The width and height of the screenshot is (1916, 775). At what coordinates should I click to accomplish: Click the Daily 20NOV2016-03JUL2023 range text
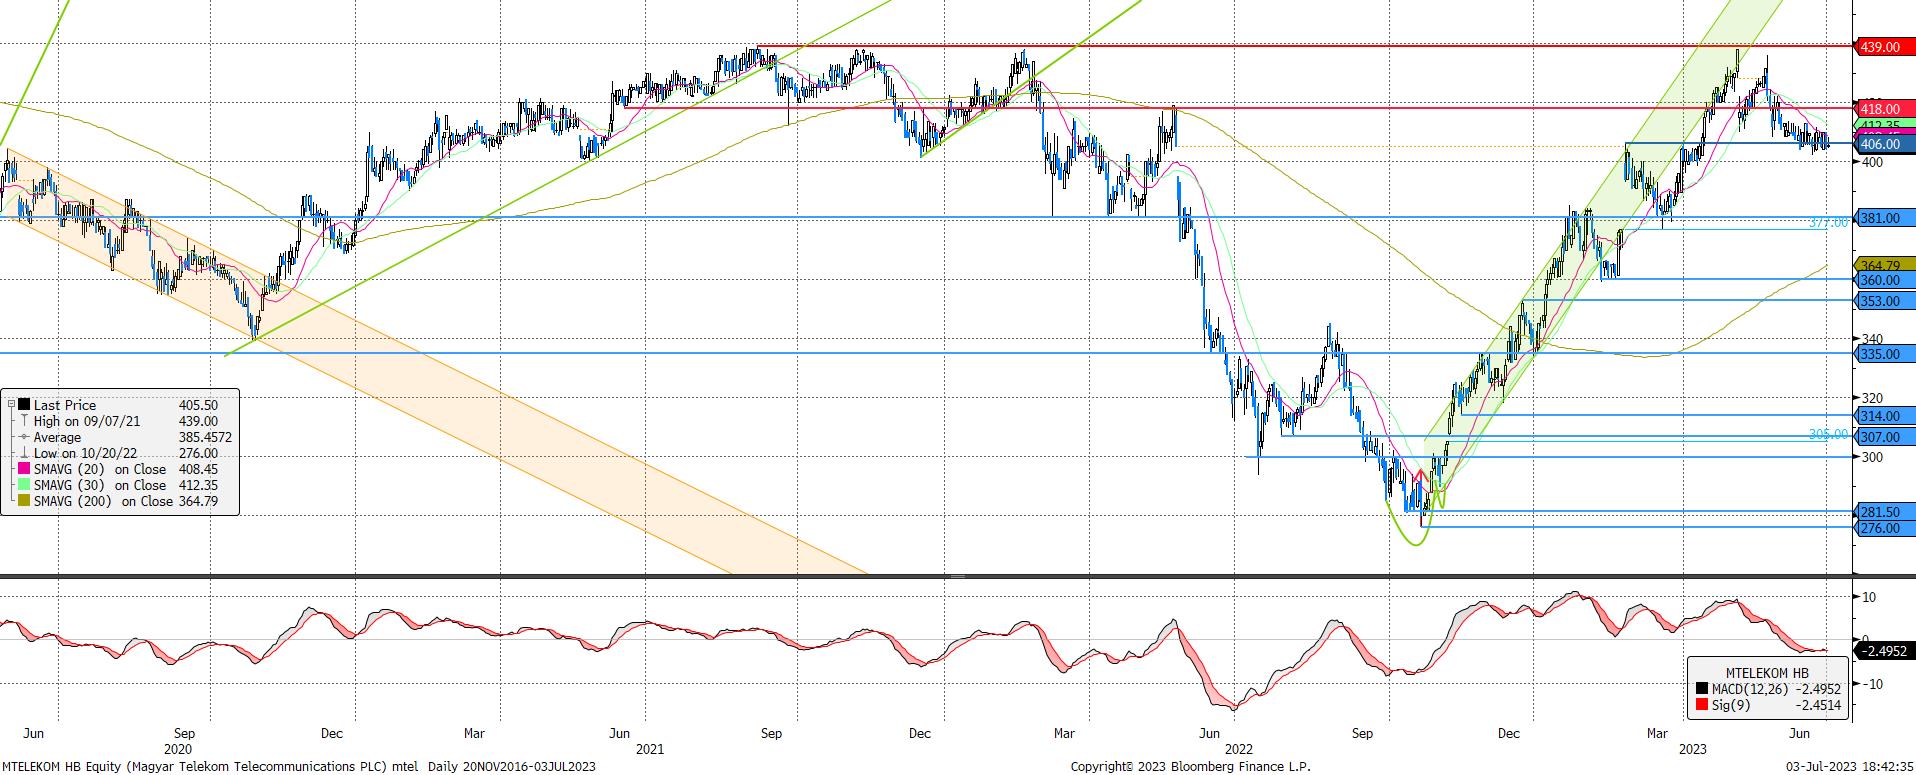click(511, 767)
